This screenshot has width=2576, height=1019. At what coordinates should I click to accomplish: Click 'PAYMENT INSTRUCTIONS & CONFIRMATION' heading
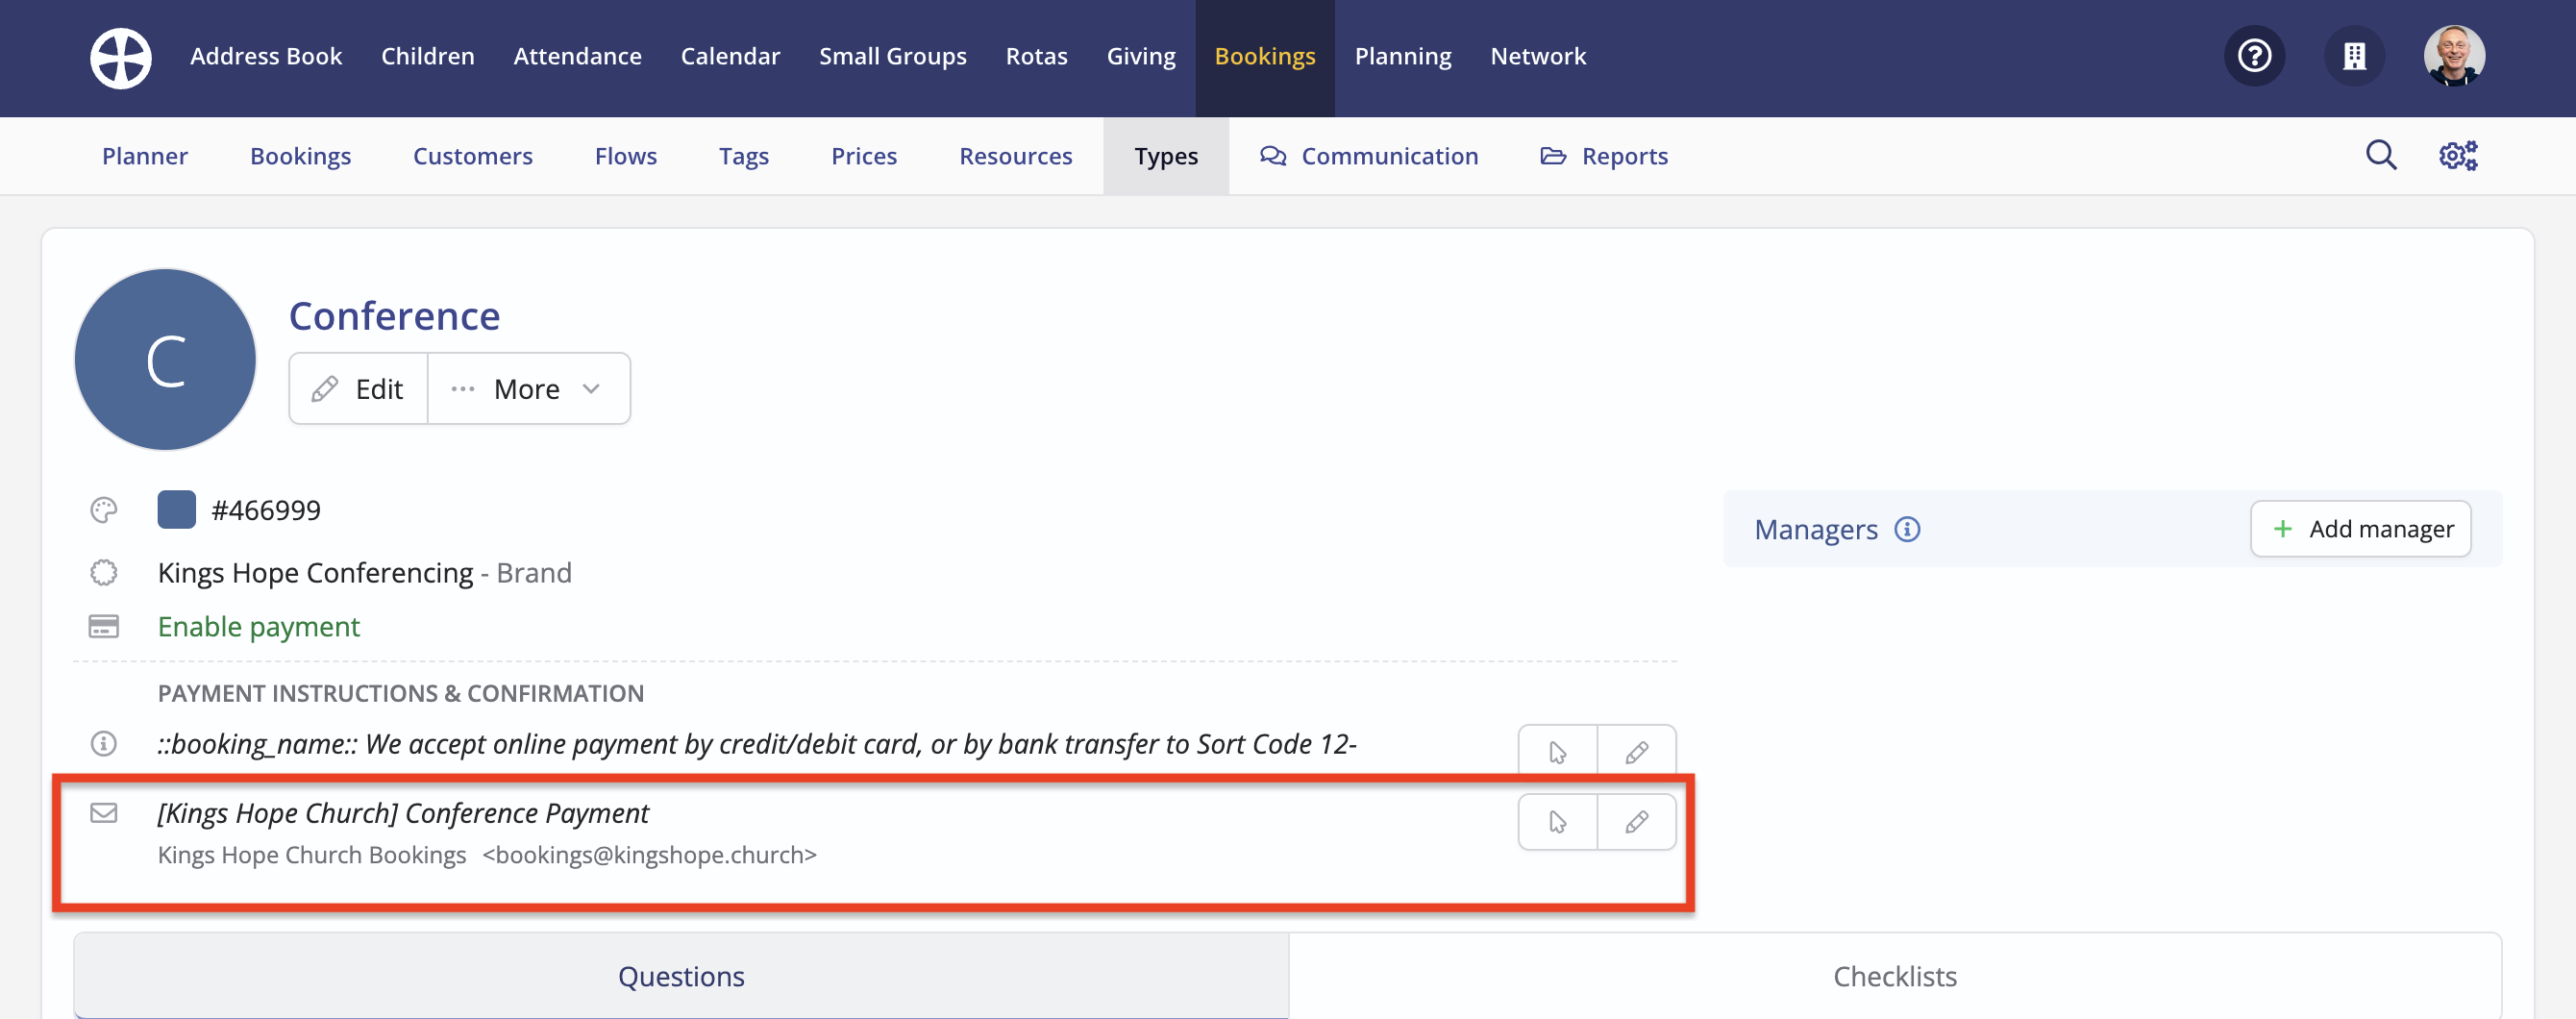point(401,693)
